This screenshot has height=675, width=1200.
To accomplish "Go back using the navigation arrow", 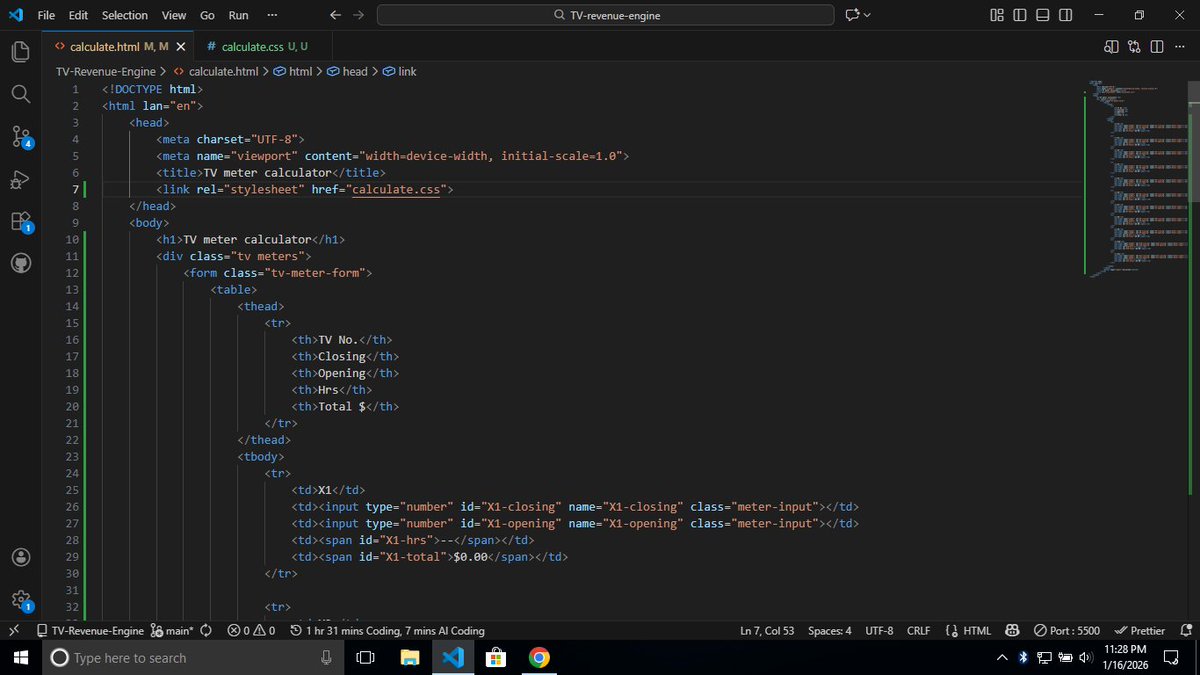I will coord(335,15).
